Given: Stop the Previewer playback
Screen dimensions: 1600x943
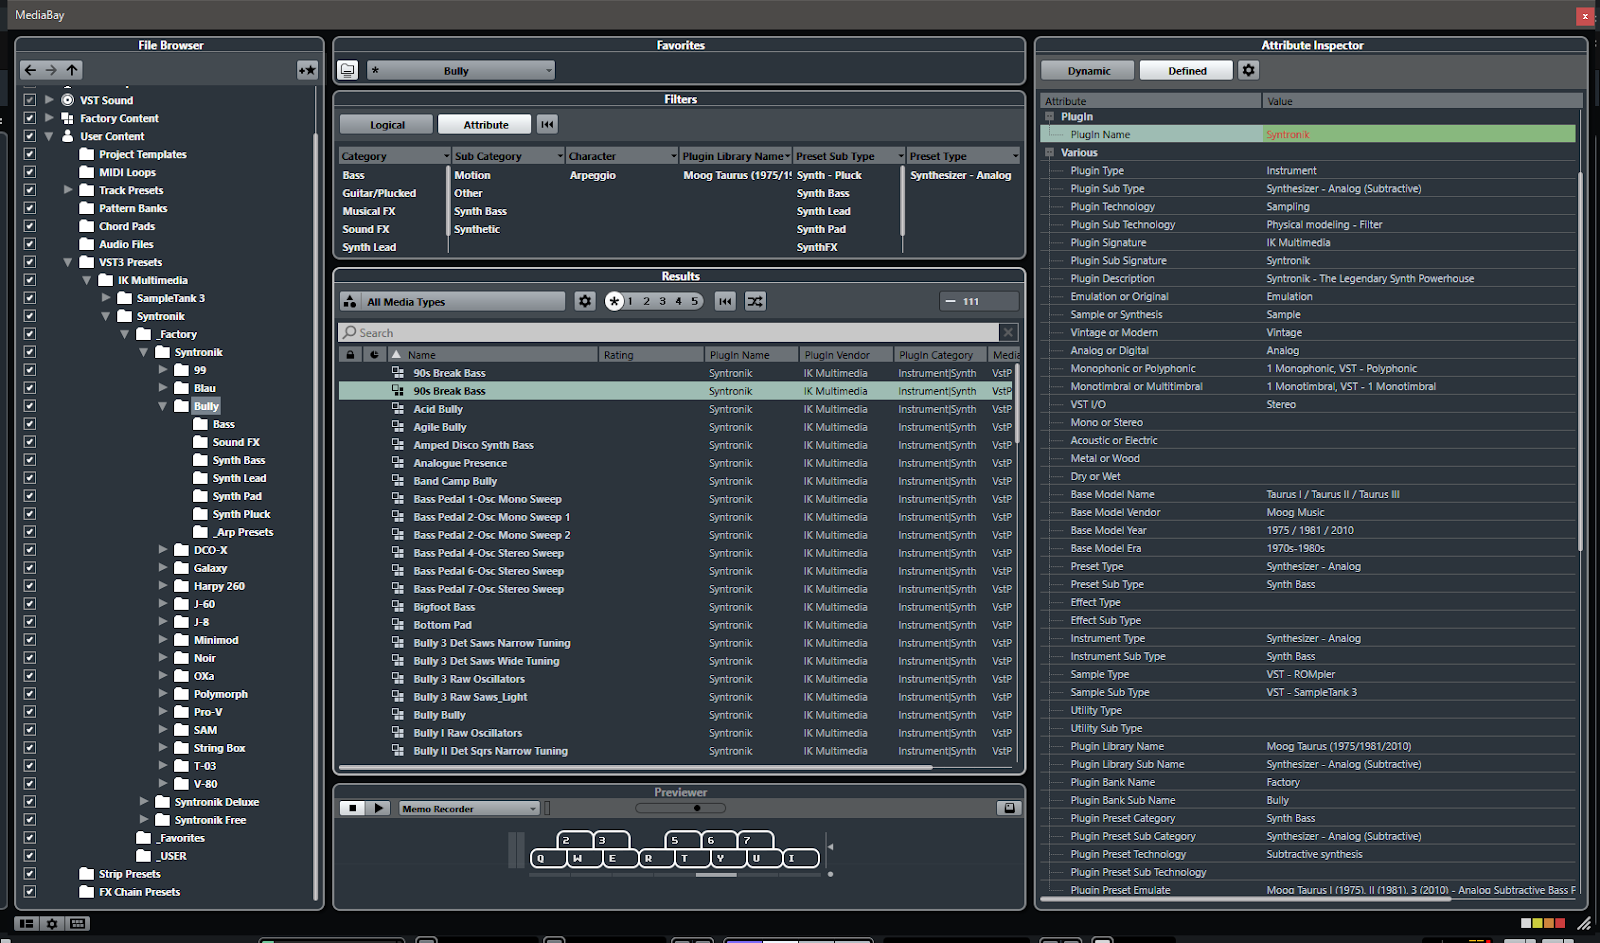Looking at the screenshot, I should click(x=352, y=808).
